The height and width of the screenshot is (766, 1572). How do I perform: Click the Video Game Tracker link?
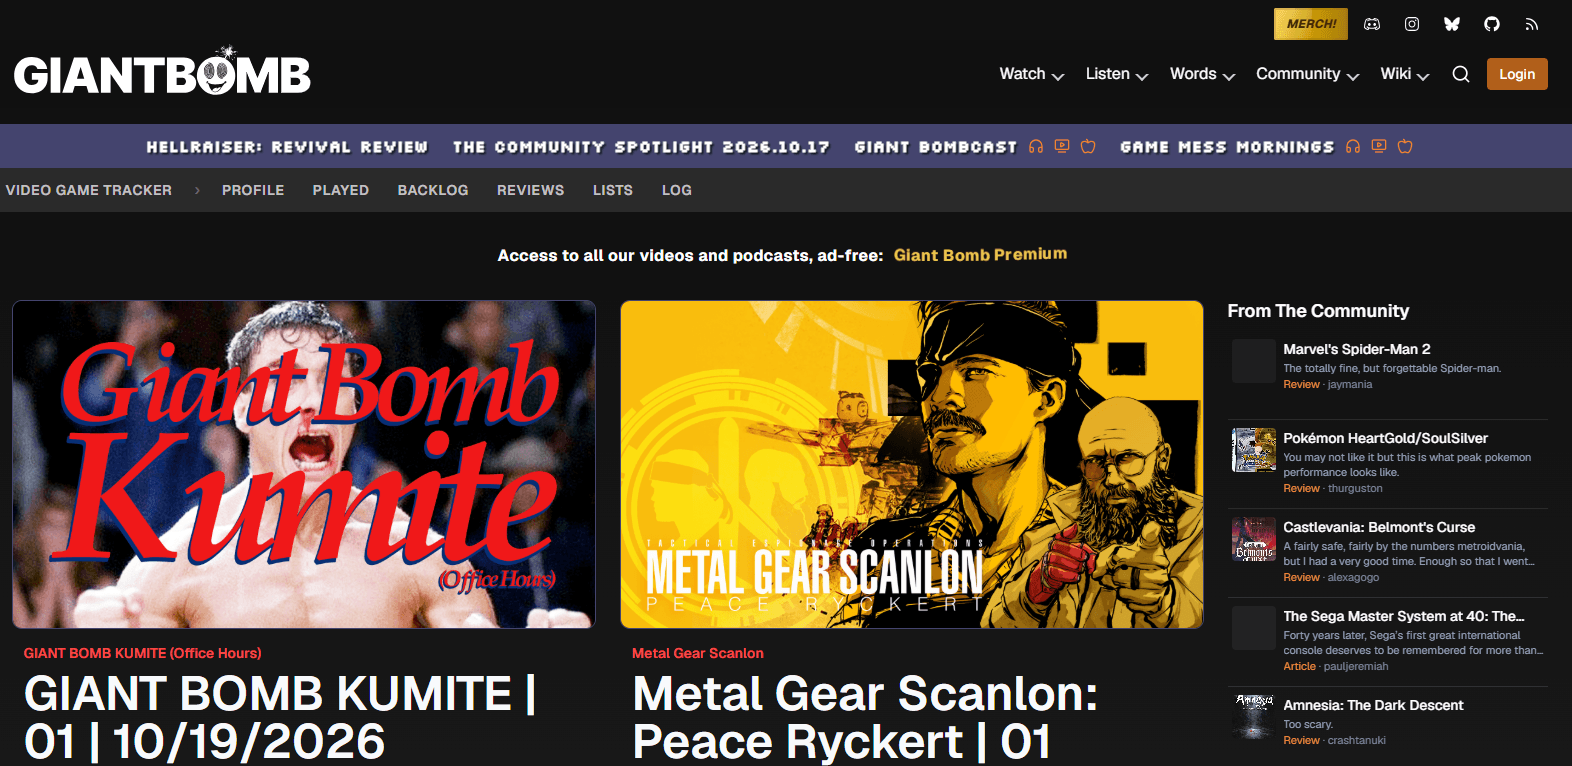click(x=89, y=190)
